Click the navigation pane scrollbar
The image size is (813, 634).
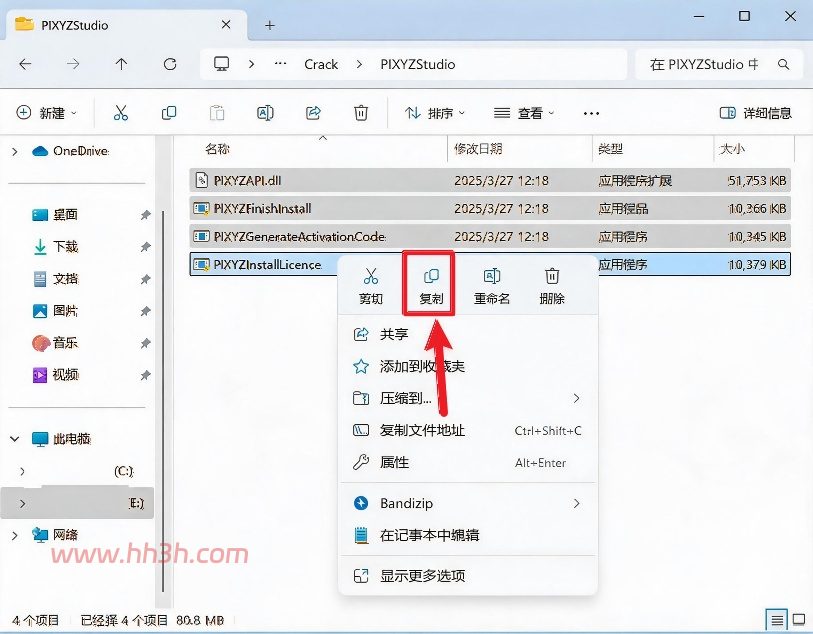(163, 402)
